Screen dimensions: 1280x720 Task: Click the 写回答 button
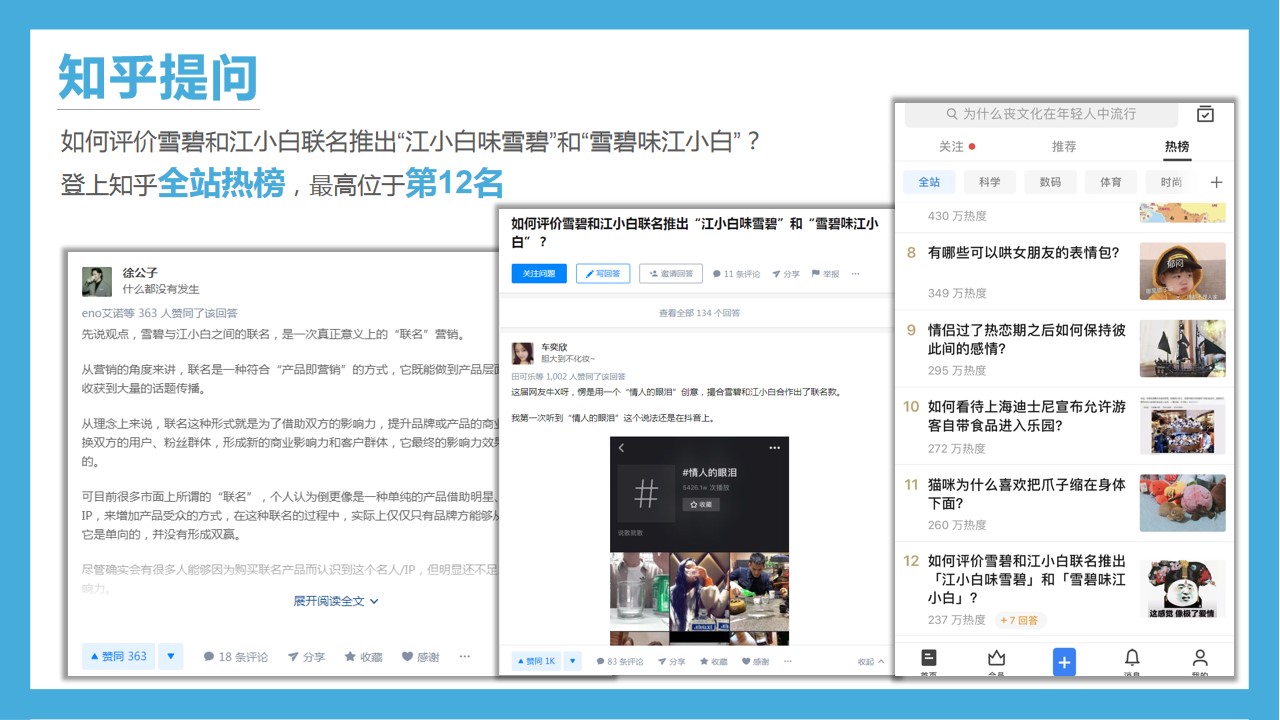[603, 274]
